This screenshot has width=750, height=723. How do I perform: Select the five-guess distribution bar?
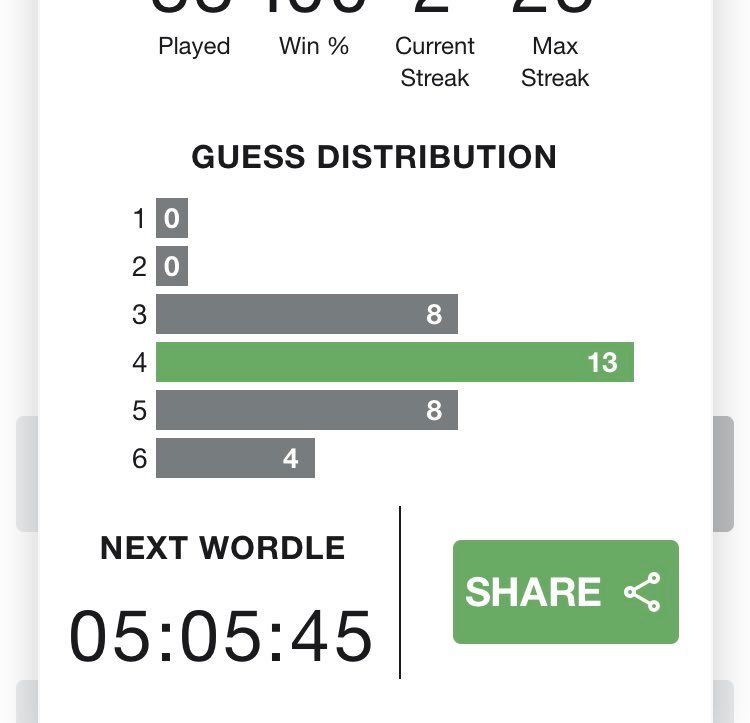(x=306, y=410)
